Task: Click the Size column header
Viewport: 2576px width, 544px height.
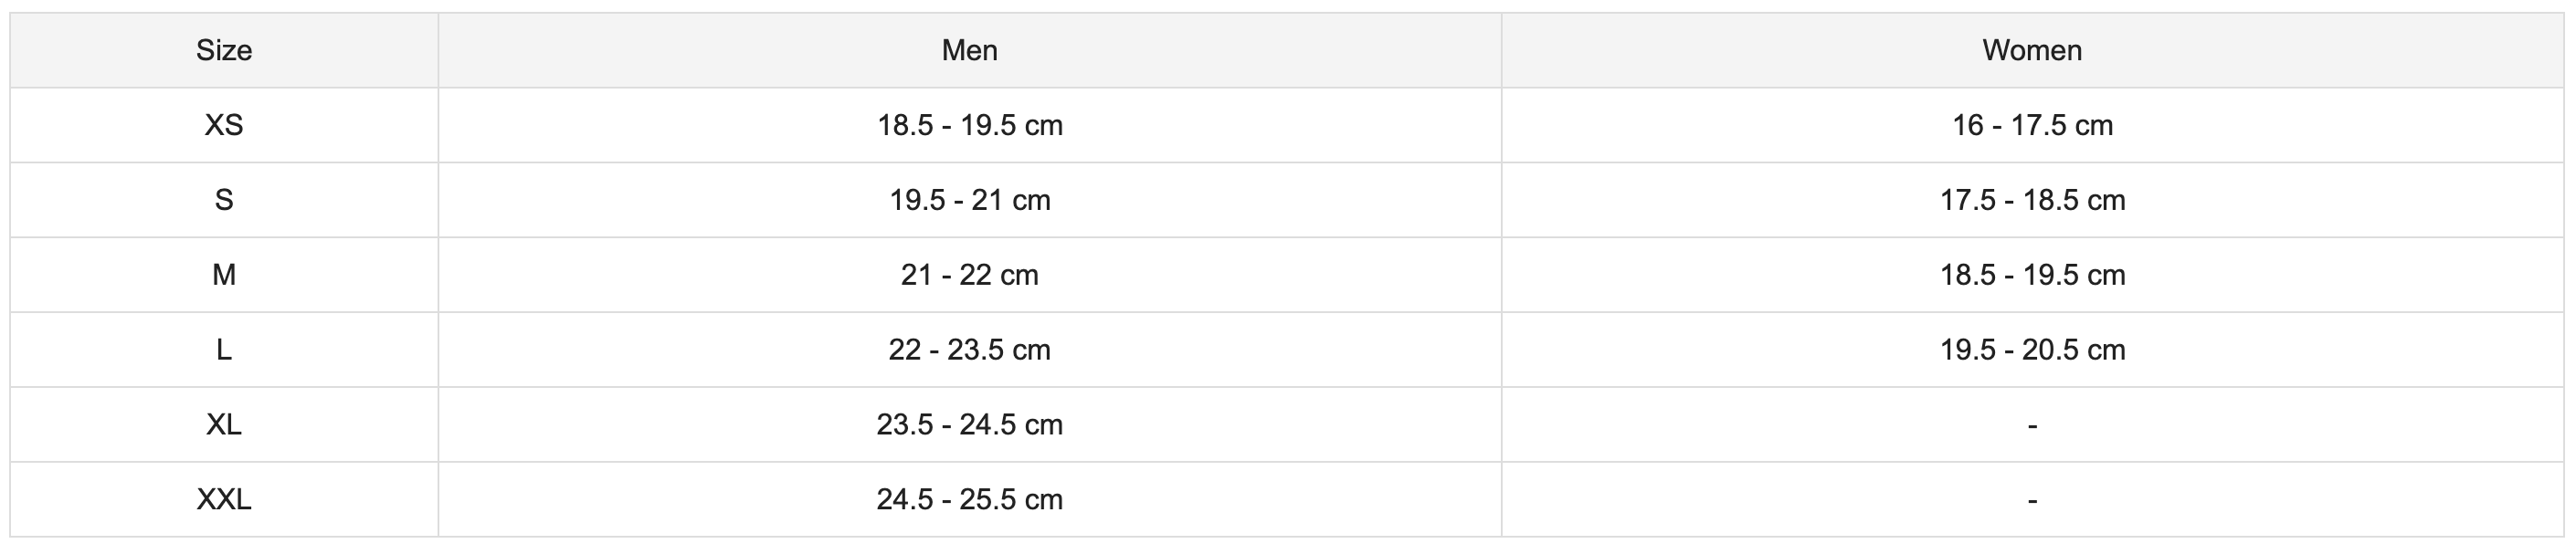Action: coord(224,50)
